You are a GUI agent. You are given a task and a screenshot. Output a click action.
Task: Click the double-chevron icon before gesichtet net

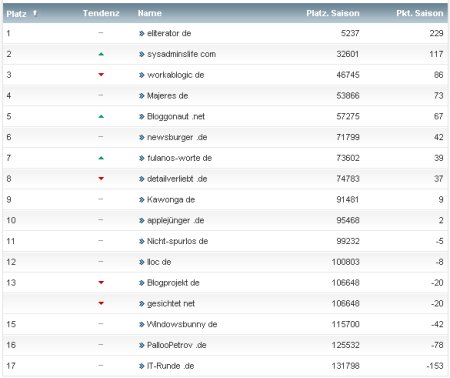(142, 304)
